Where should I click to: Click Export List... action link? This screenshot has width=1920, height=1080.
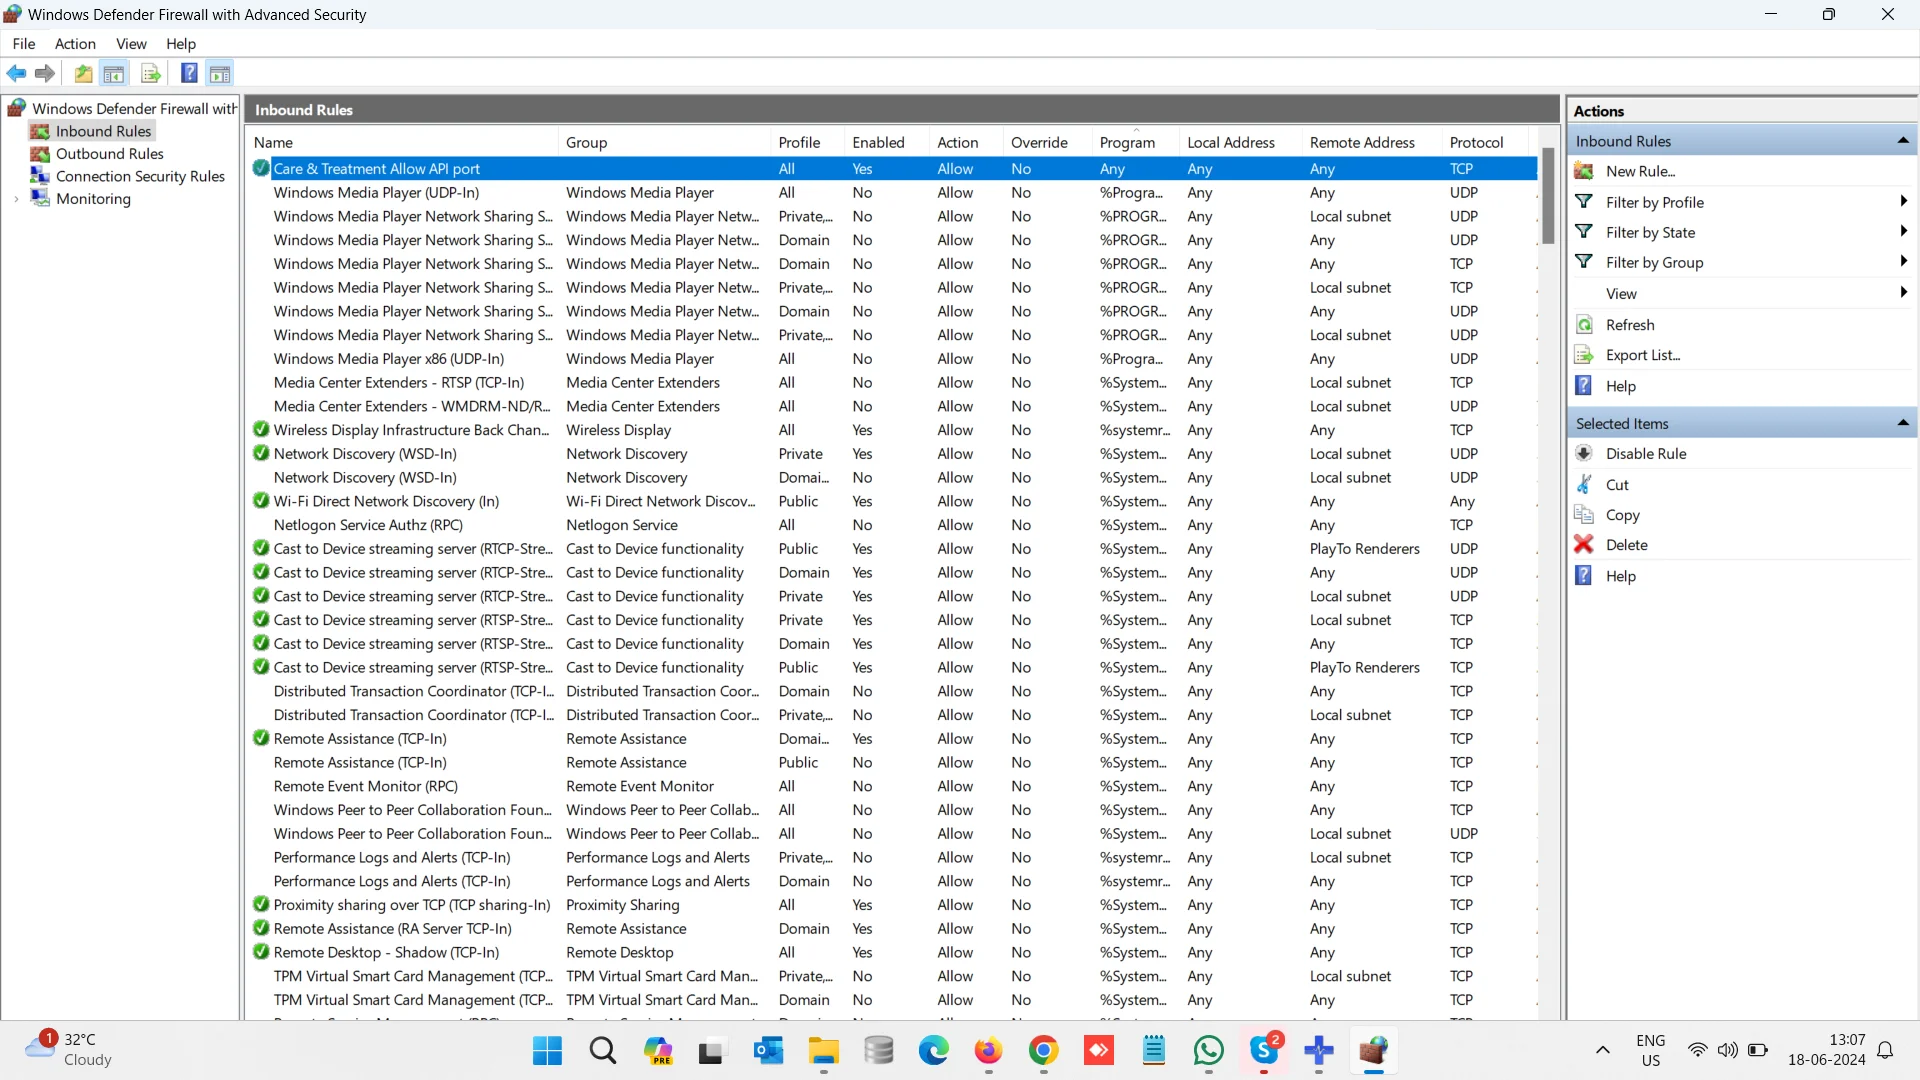coord(1643,355)
